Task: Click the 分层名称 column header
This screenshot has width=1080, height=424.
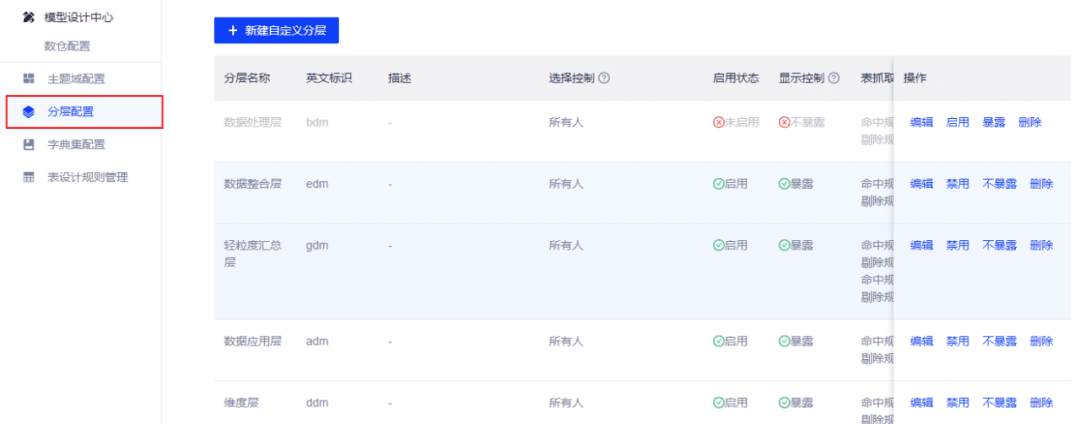Action: coord(247,78)
